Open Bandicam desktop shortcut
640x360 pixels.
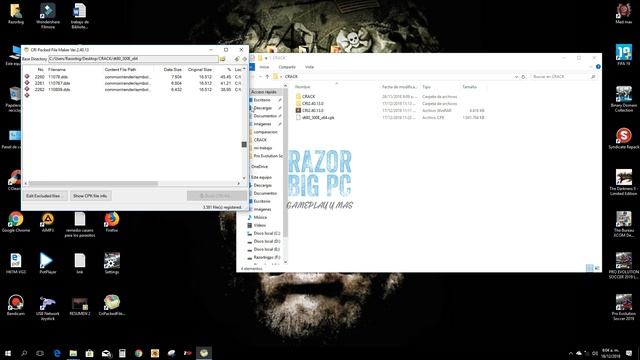click(x=16, y=305)
